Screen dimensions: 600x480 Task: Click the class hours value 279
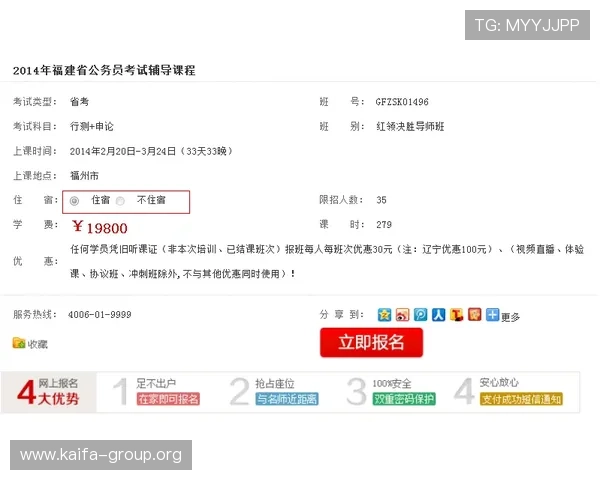coord(384,225)
